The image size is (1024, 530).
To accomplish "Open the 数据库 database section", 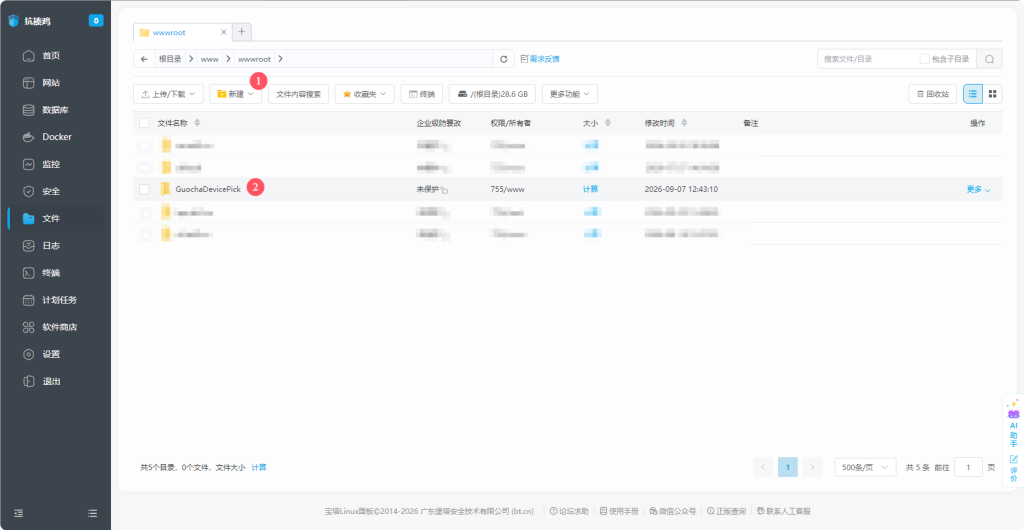I will [55, 110].
